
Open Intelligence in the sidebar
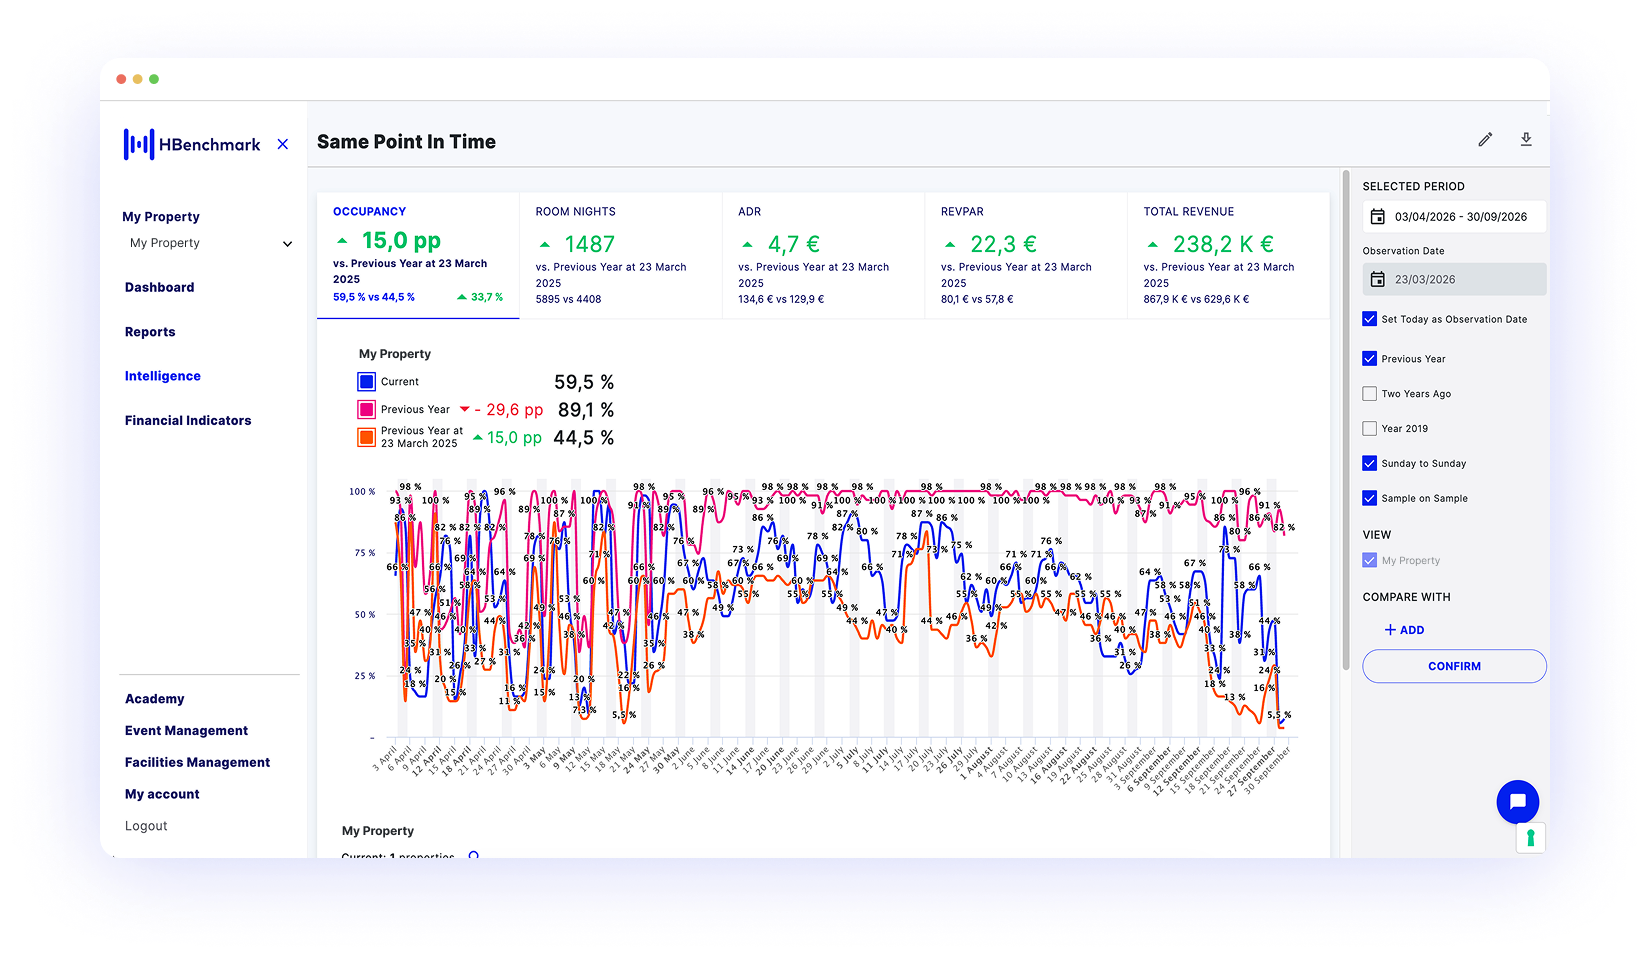pyautogui.click(x=163, y=376)
